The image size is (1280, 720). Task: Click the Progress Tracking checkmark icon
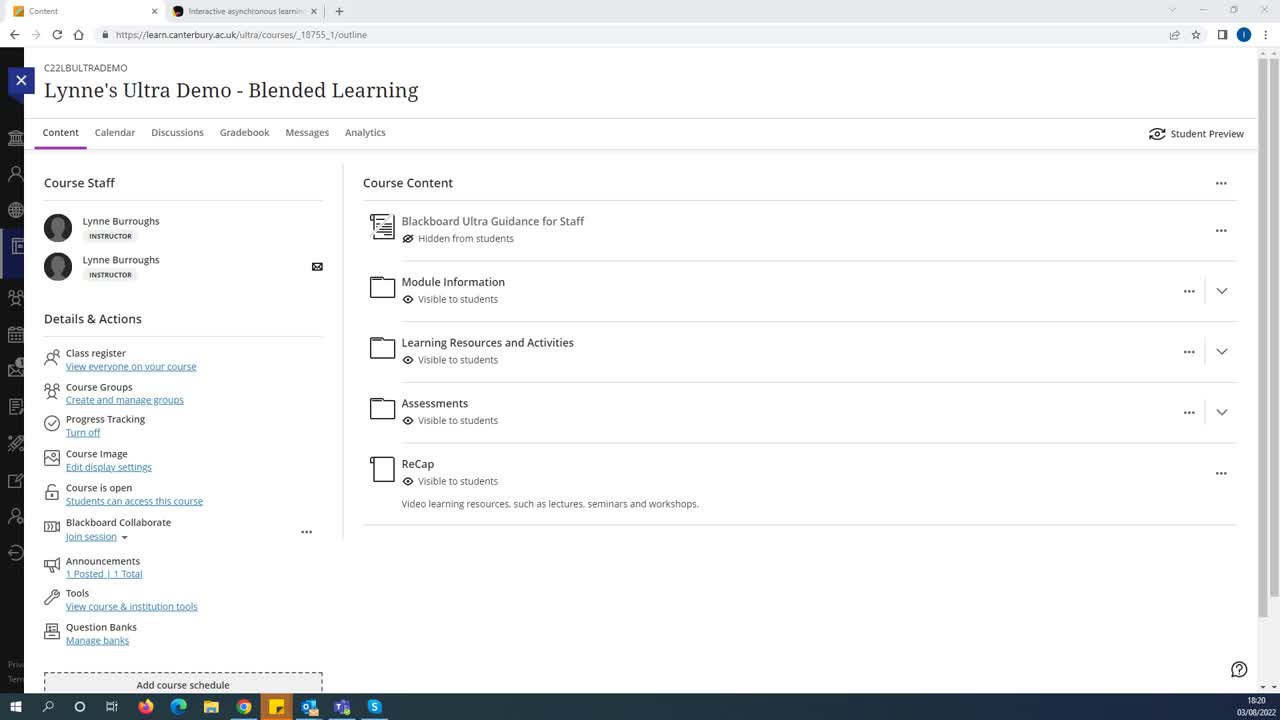[x=52, y=424]
